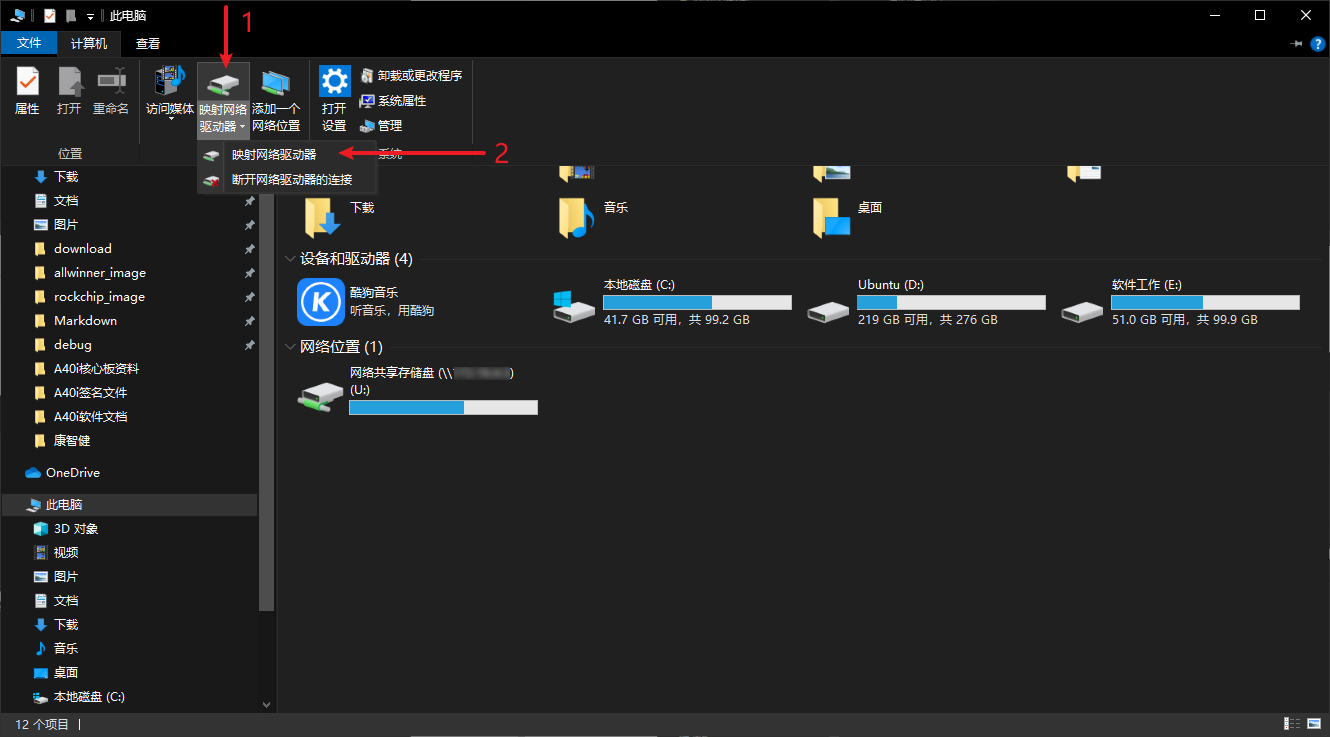Click the pin-ribbon icon beside Help
Viewport: 1330px width, 737px height.
point(1297,44)
